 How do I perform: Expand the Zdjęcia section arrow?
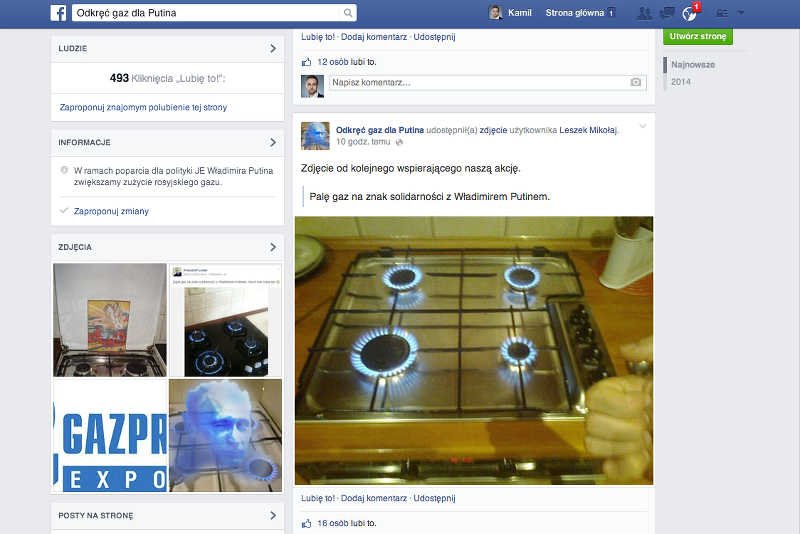coord(273,247)
